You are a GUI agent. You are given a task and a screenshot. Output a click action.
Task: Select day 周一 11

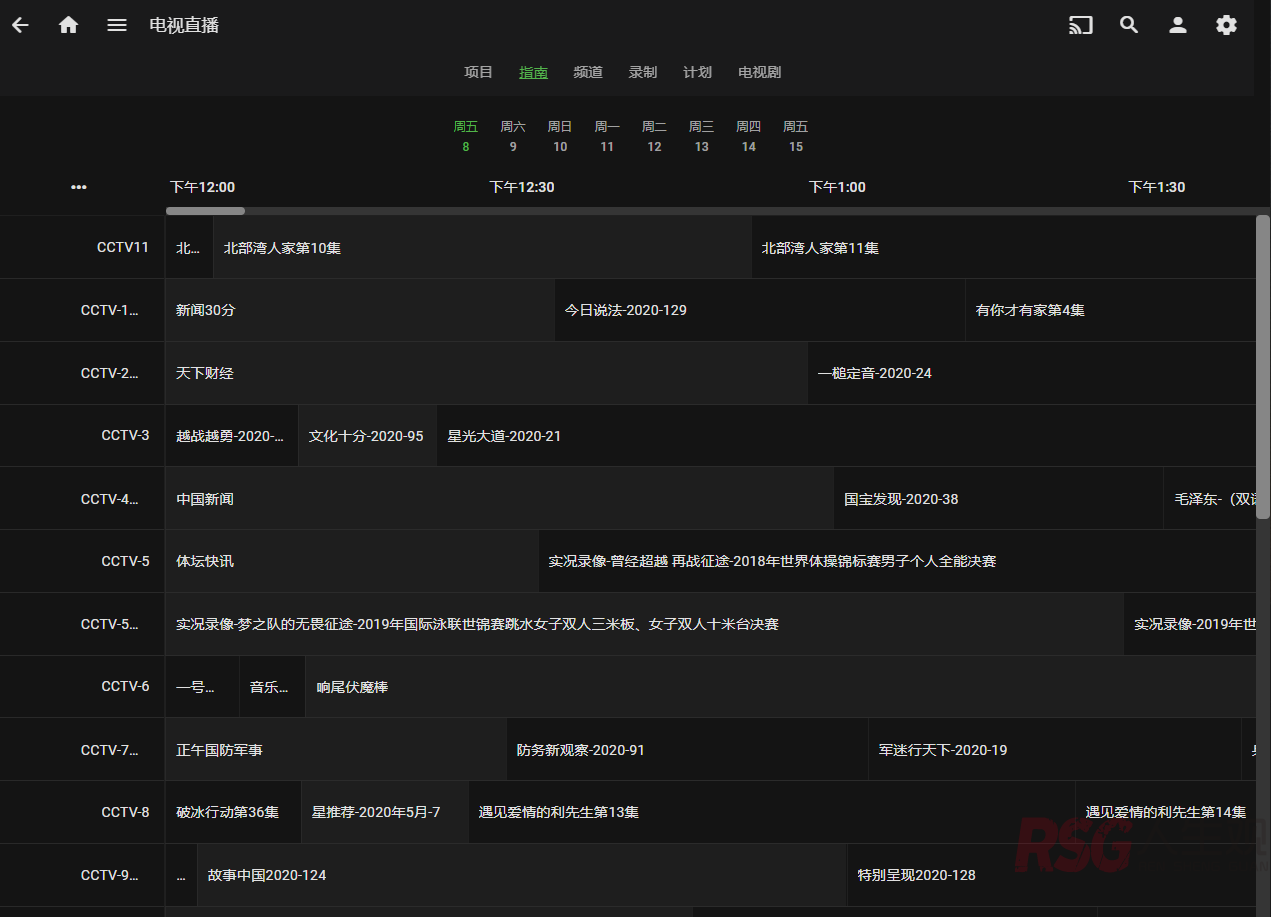pos(607,136)
